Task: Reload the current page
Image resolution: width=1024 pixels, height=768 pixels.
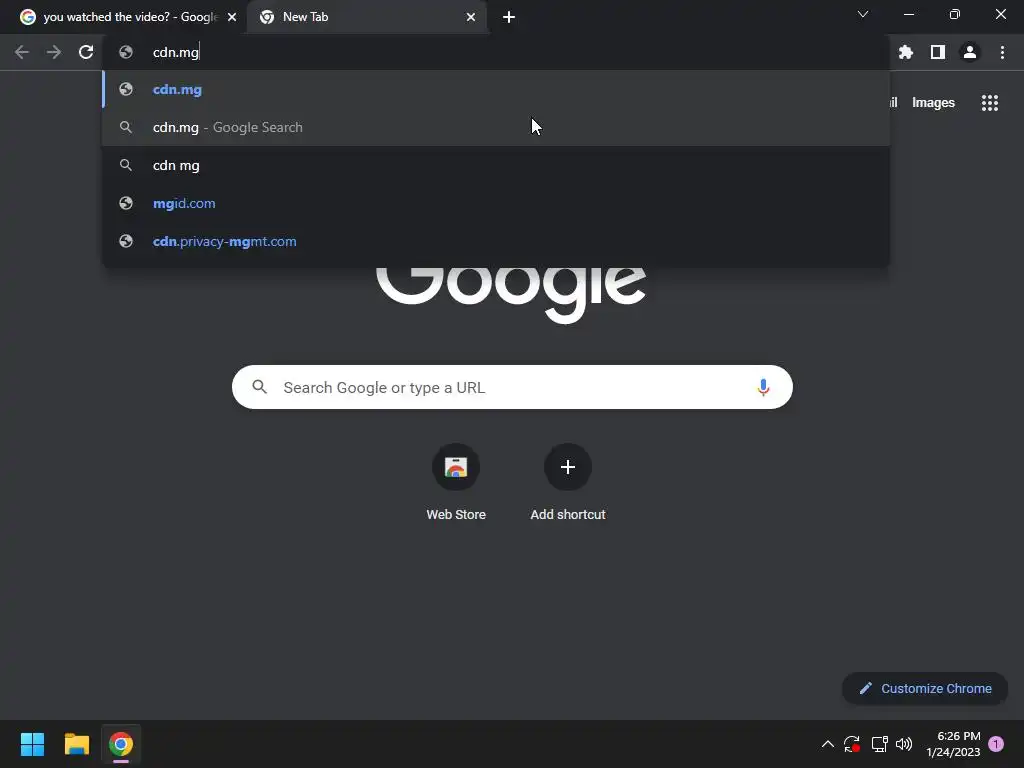Action: (x=86, y=52)
